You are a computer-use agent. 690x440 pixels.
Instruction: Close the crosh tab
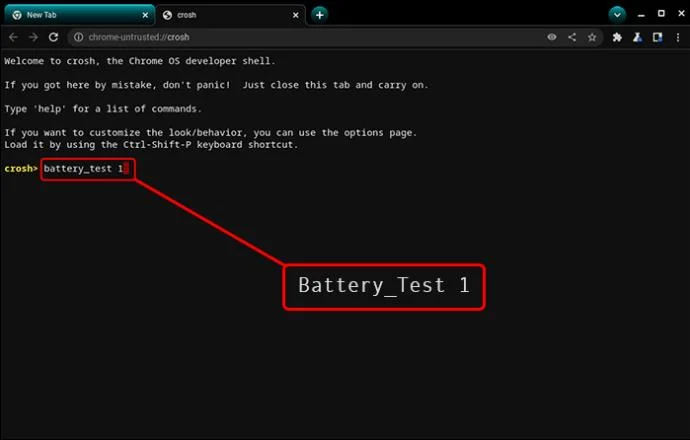[296, 15]
